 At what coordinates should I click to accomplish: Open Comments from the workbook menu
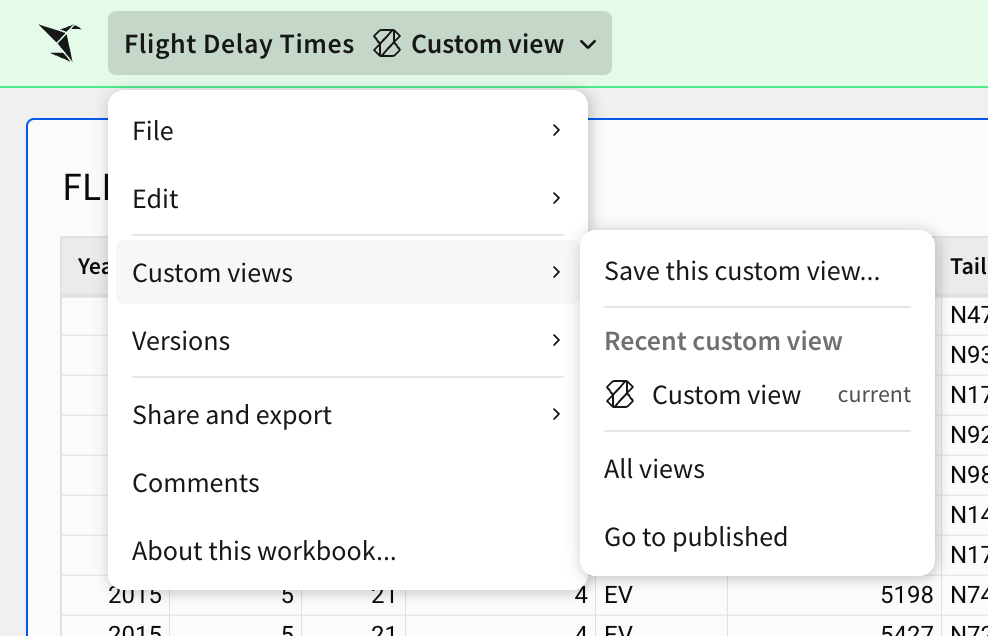(x=196, y=483)
